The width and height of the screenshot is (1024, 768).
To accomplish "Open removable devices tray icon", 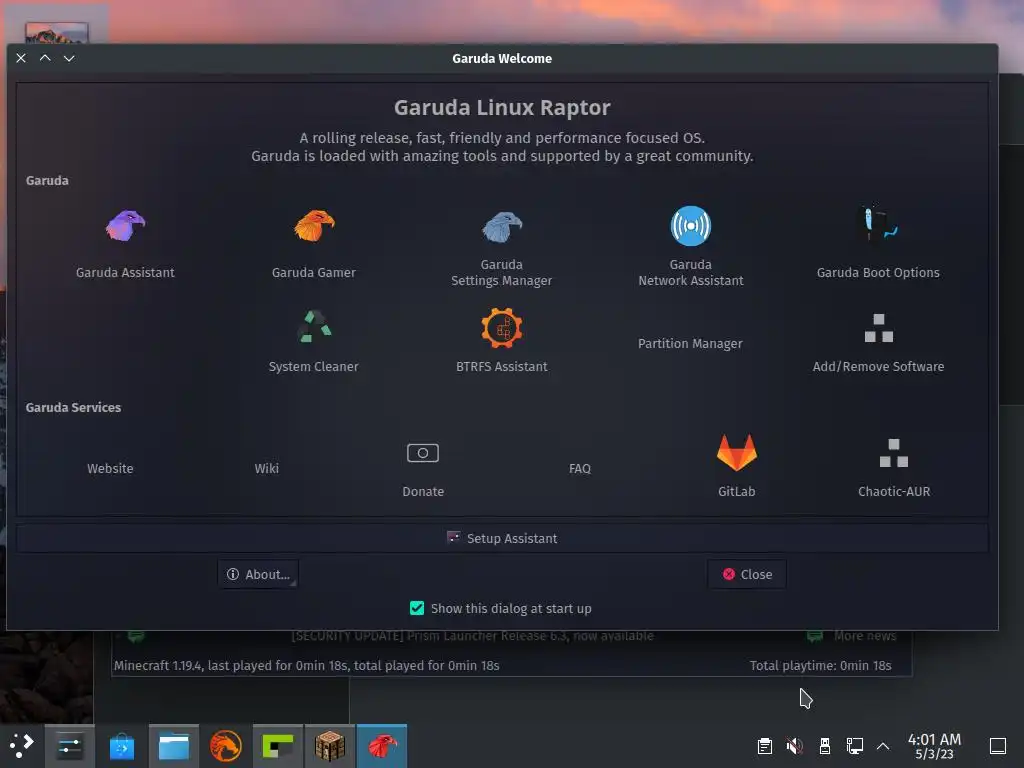I will 825,746.
